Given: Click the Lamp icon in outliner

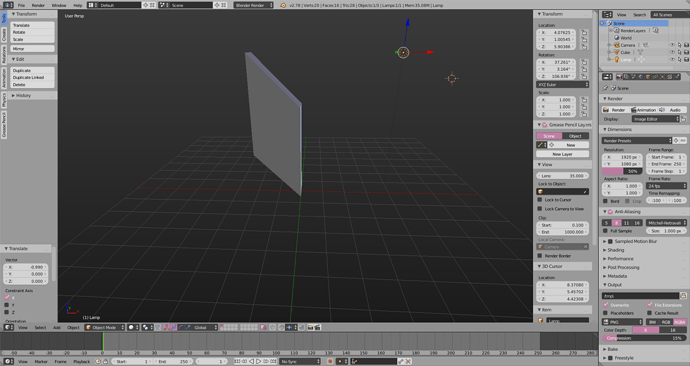Looking at the screenshot, I should coord(617,59).
